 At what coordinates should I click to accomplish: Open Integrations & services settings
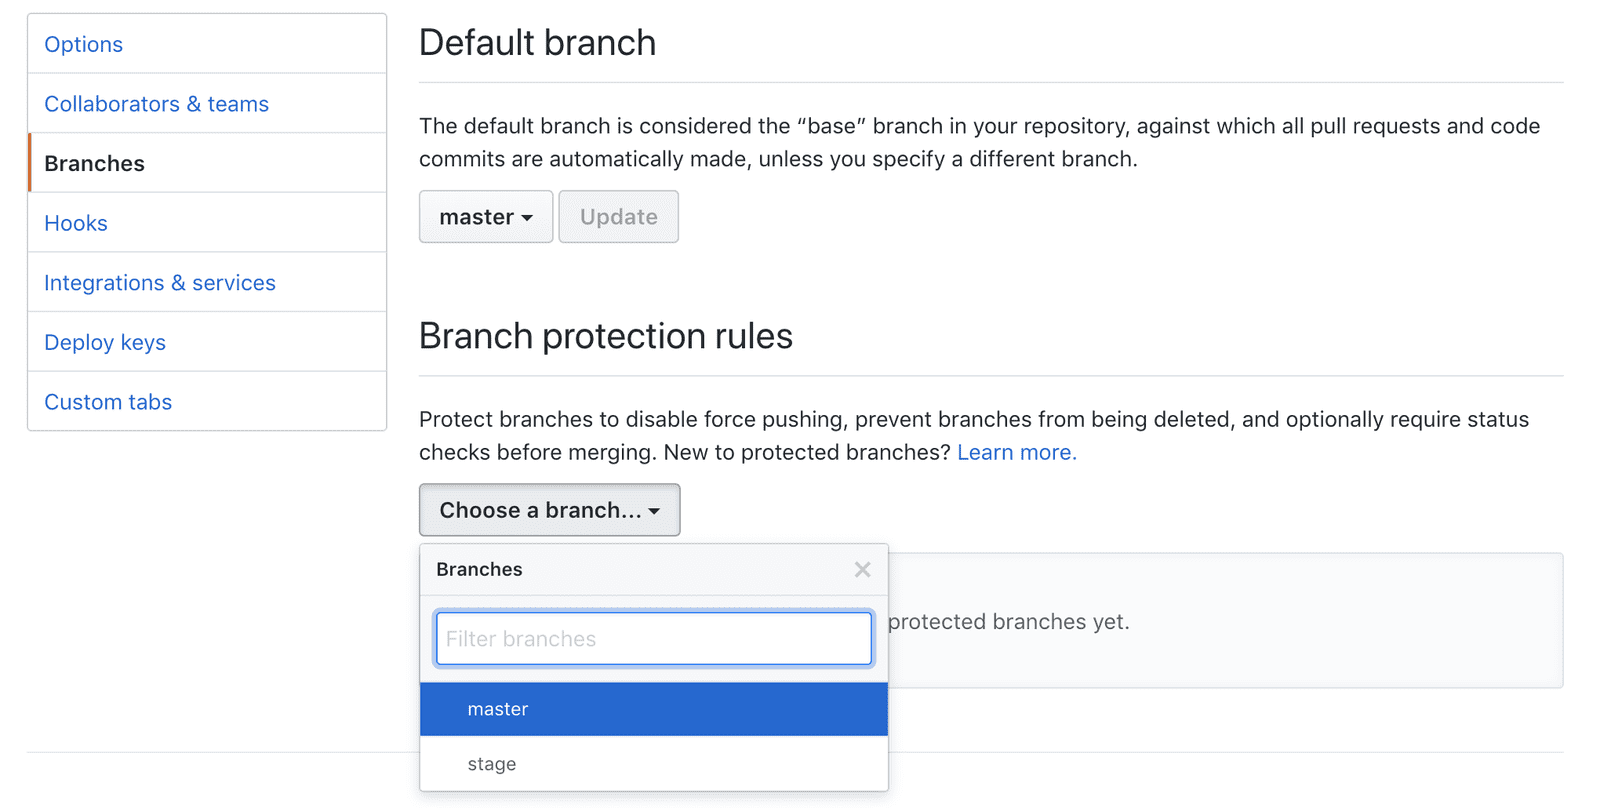(x=160, y=282)
